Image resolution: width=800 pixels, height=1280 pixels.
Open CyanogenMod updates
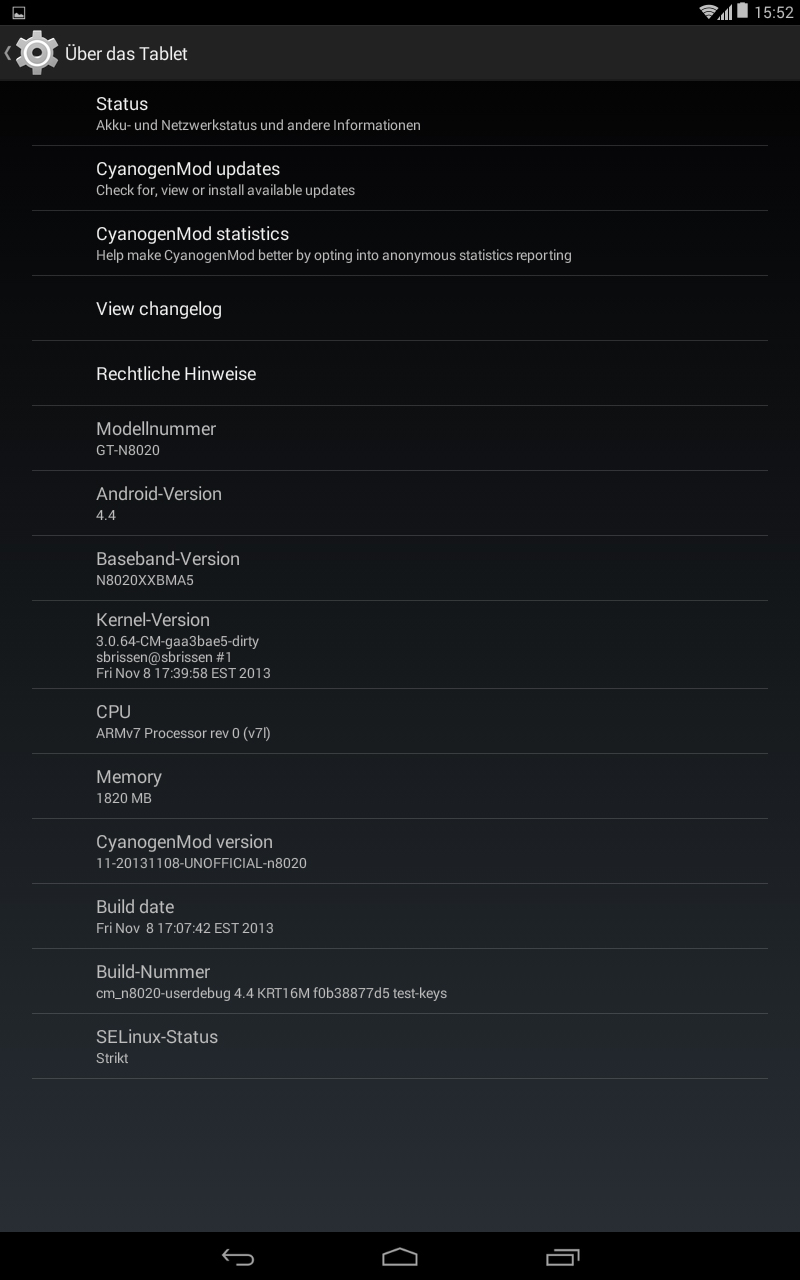(x=400, y=178)
